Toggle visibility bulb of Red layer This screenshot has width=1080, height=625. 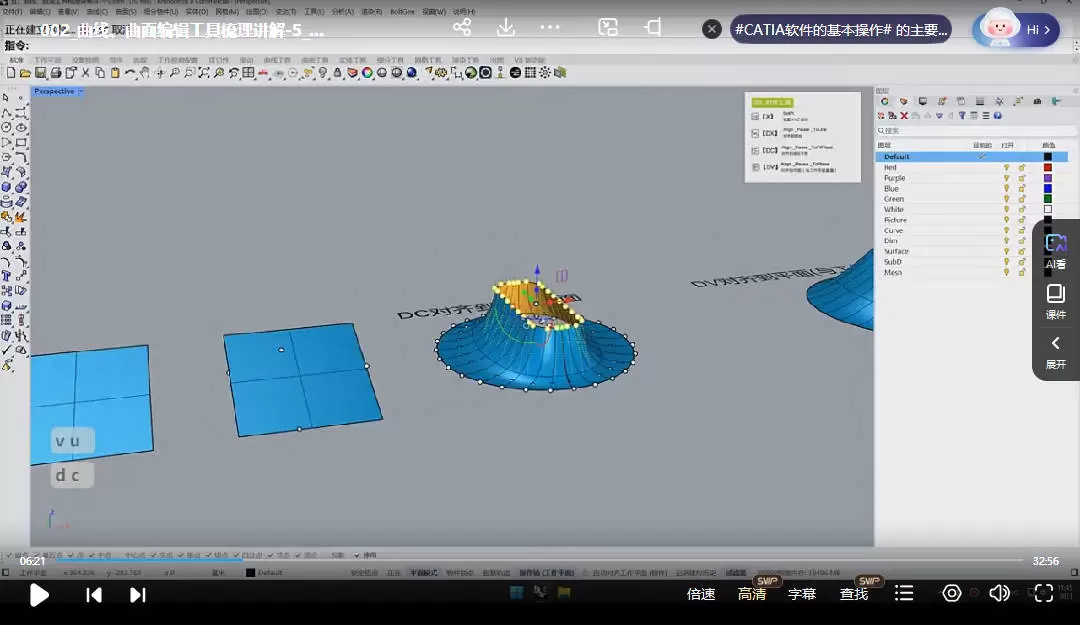pos(1006,167)
